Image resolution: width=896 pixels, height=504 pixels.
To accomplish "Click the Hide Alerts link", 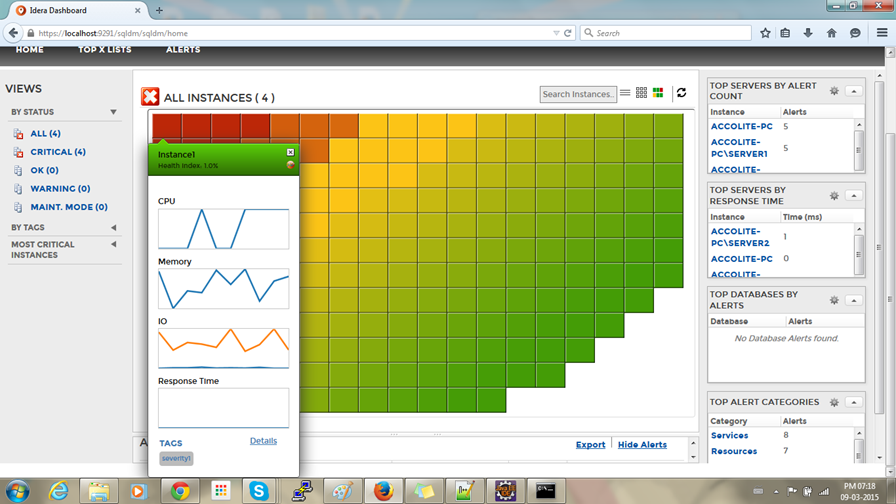I will pyautogui.click(x=642, y=445).
